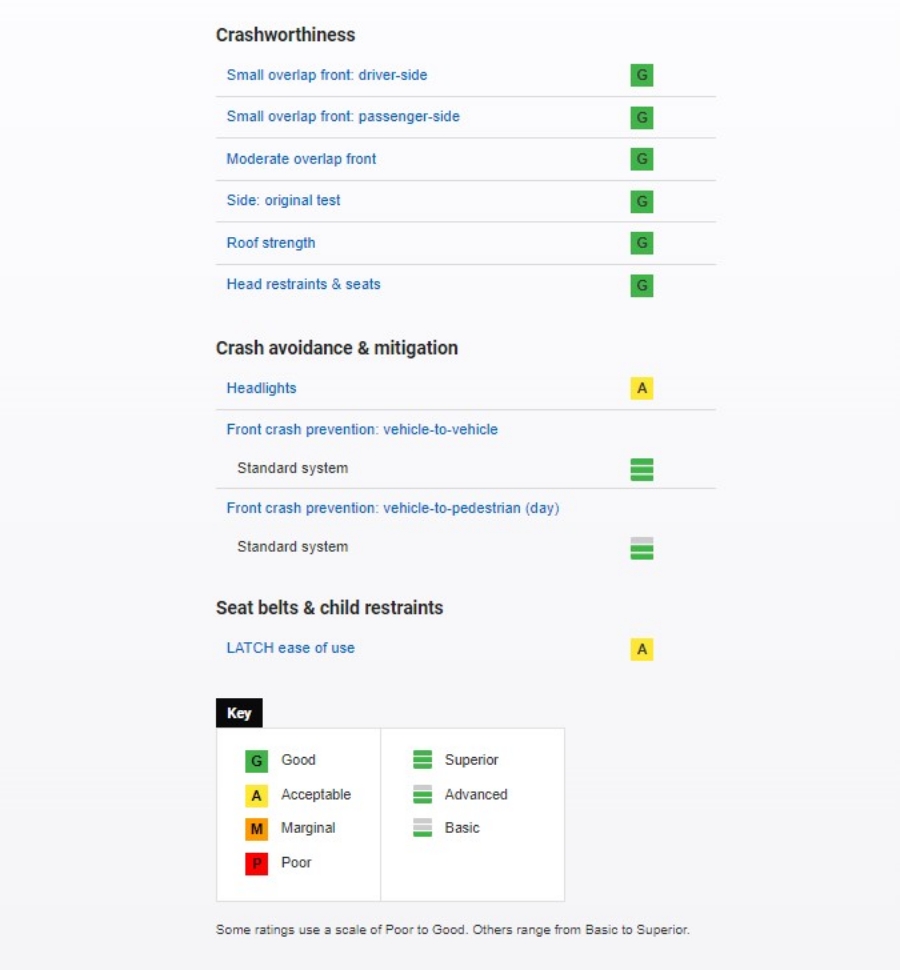Click the Good rating icon for Moderate overlap front
The width and height of the screenshot is (900, 970).
pos(642,159)
